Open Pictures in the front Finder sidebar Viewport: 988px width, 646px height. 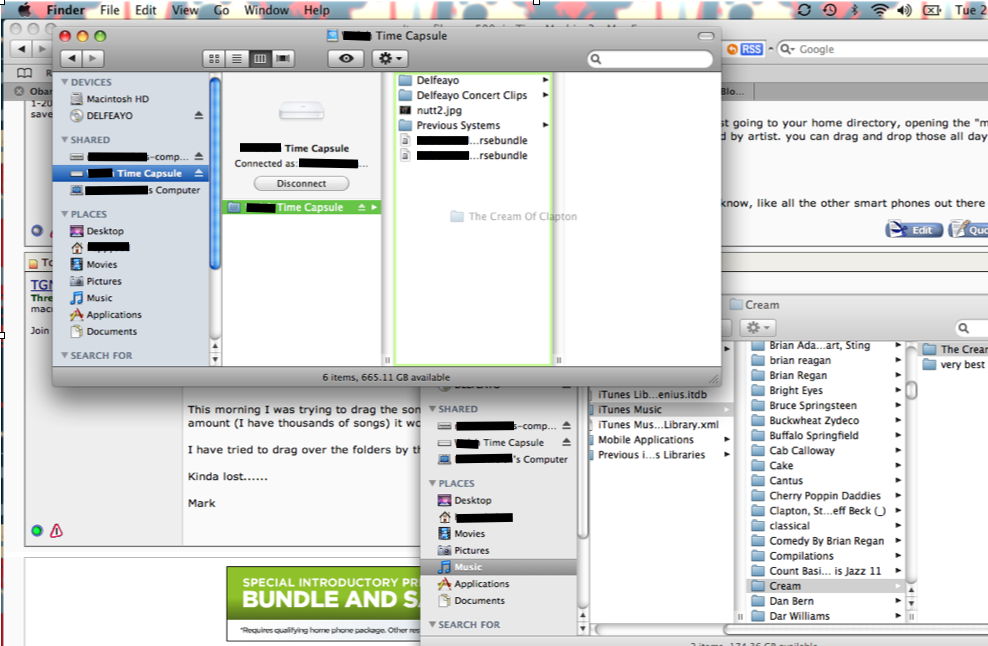[104, 281]
